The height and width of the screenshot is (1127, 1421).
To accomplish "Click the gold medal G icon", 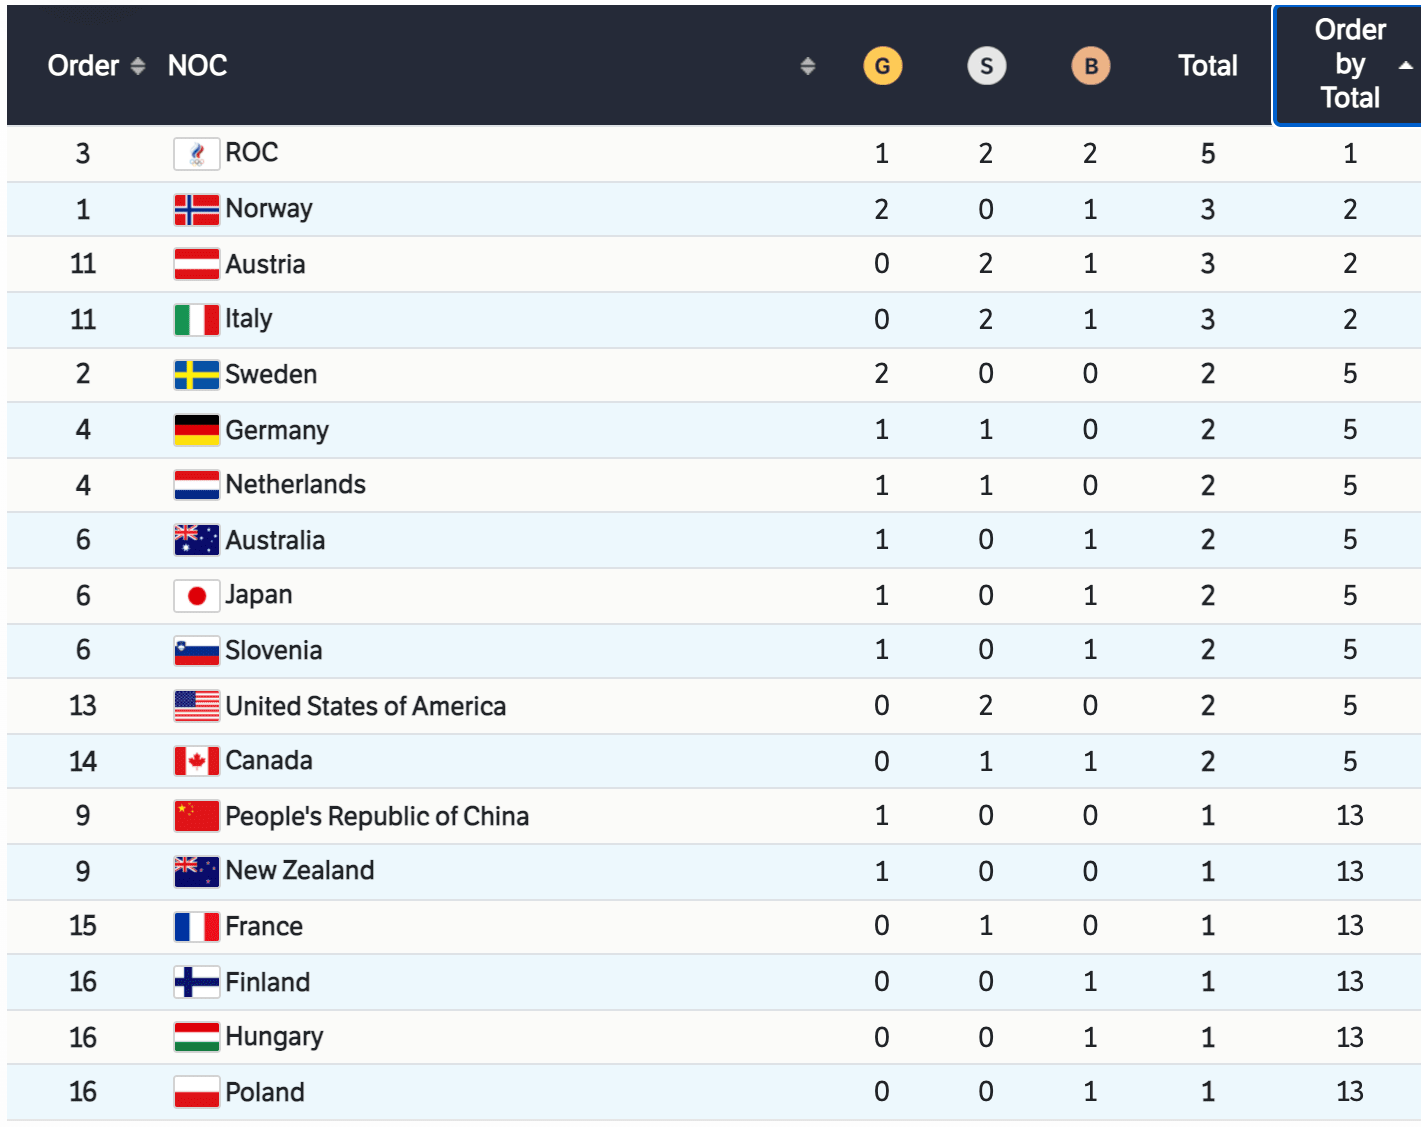I will 882,66.
